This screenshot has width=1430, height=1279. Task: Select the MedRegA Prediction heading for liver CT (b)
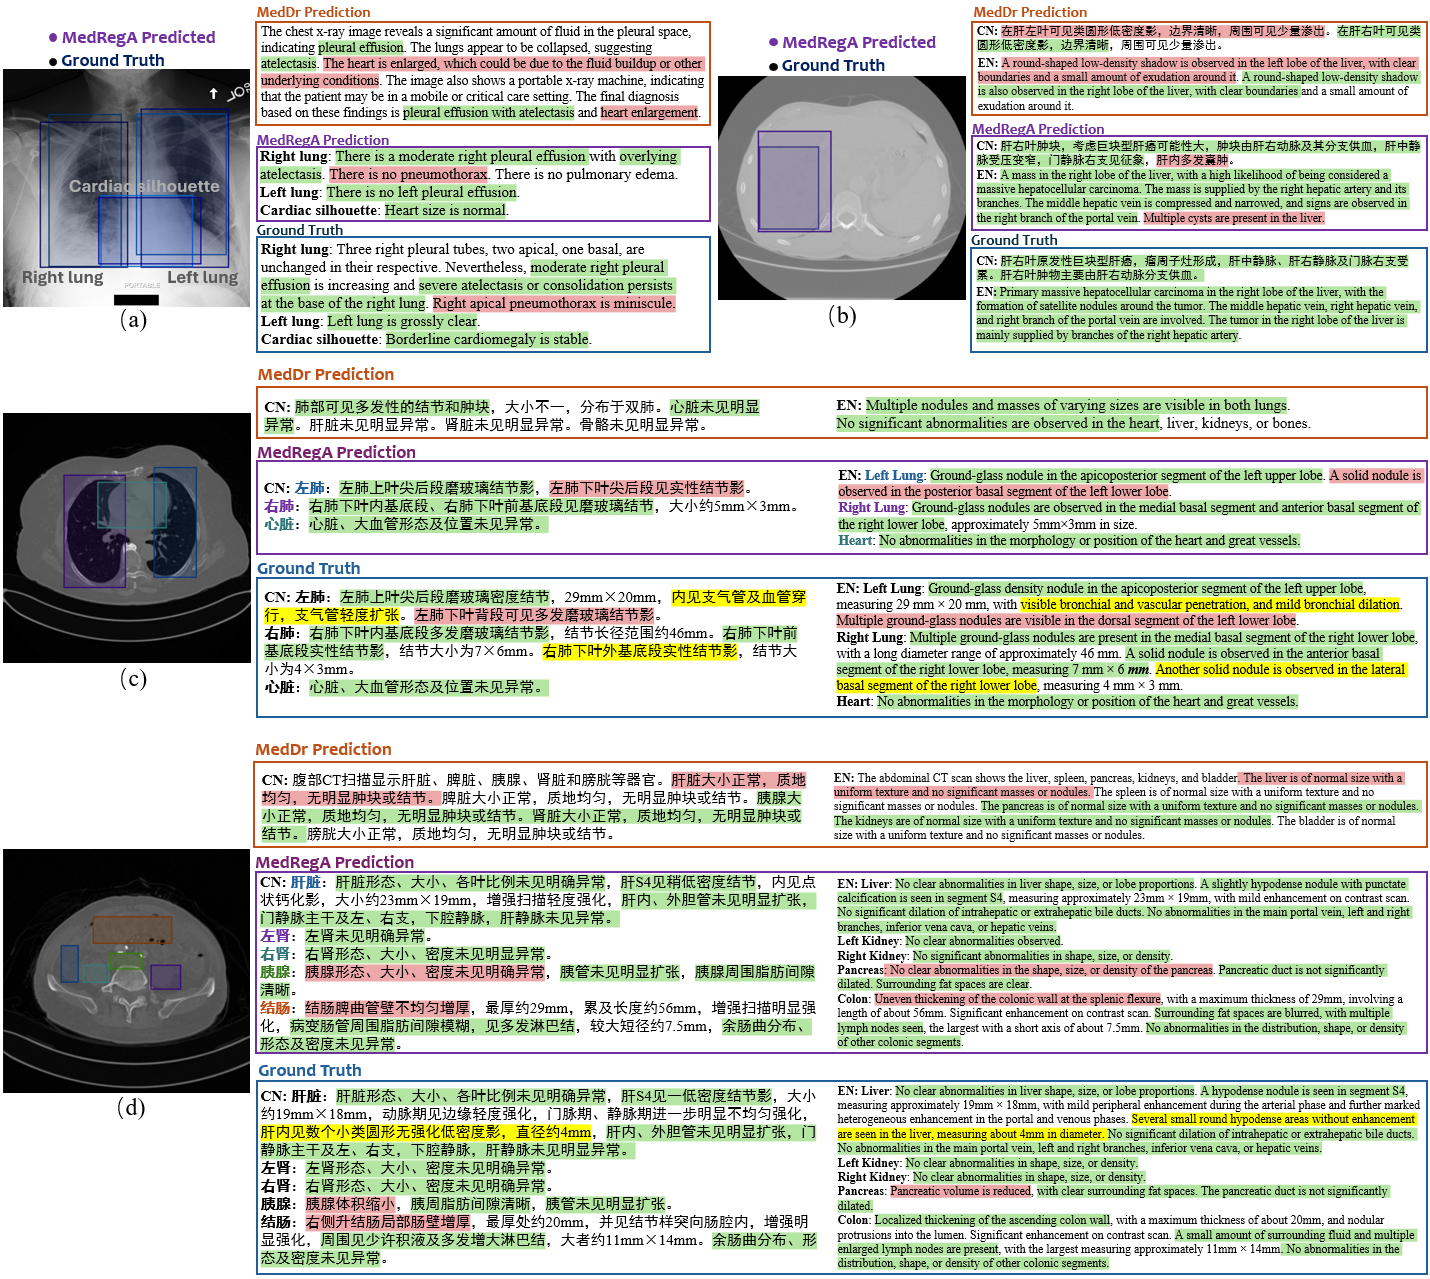tap(1038, 129)
